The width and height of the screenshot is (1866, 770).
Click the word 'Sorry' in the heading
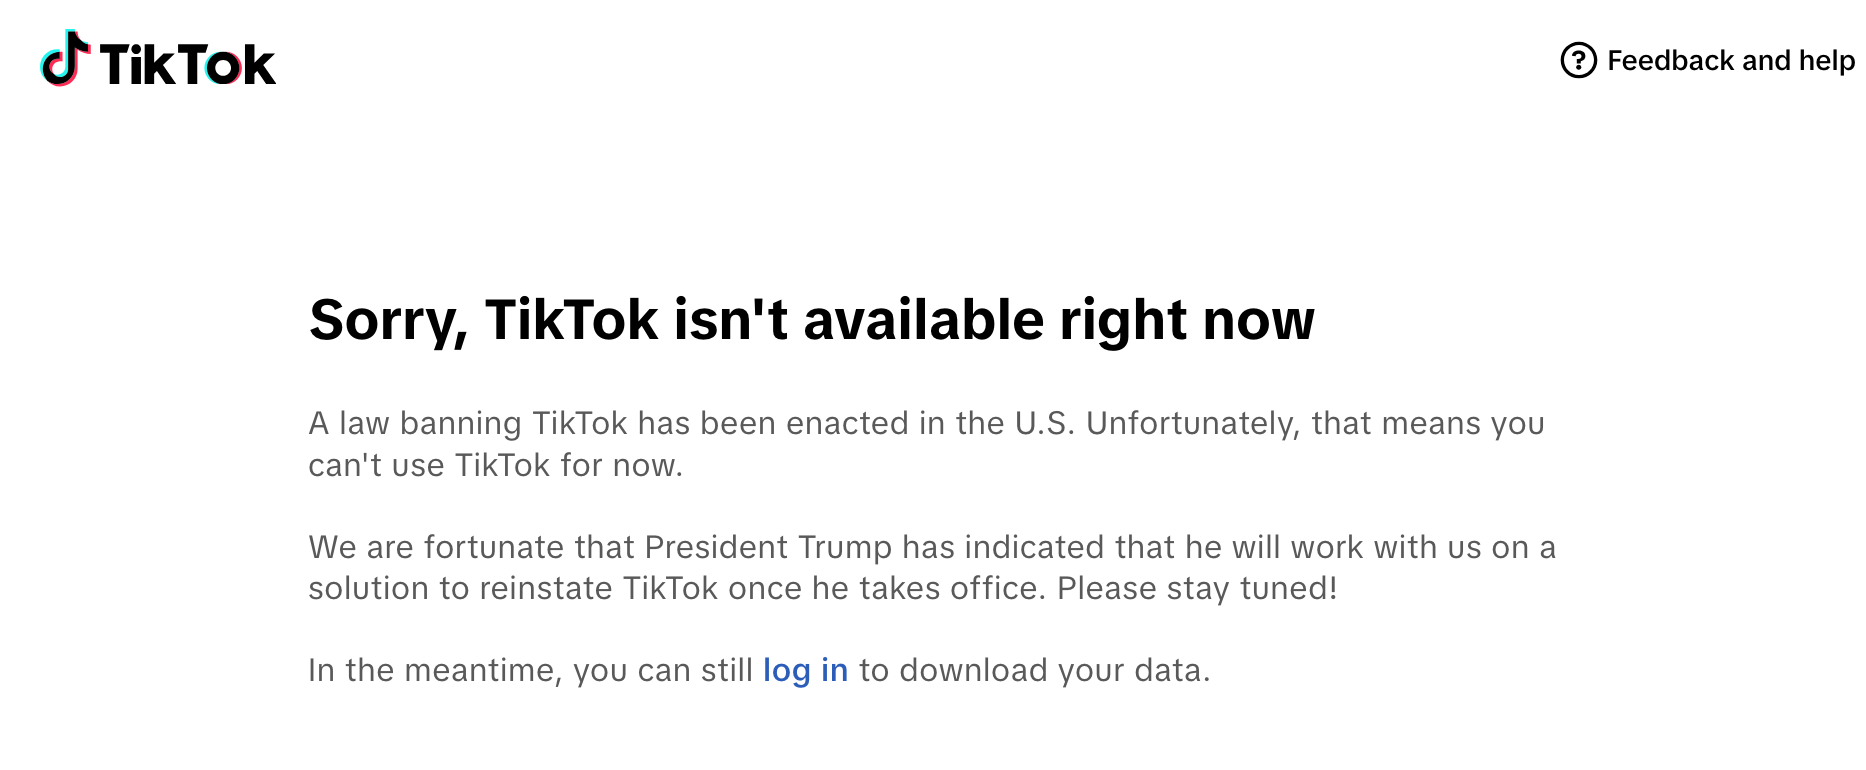(x=383, y=321)
